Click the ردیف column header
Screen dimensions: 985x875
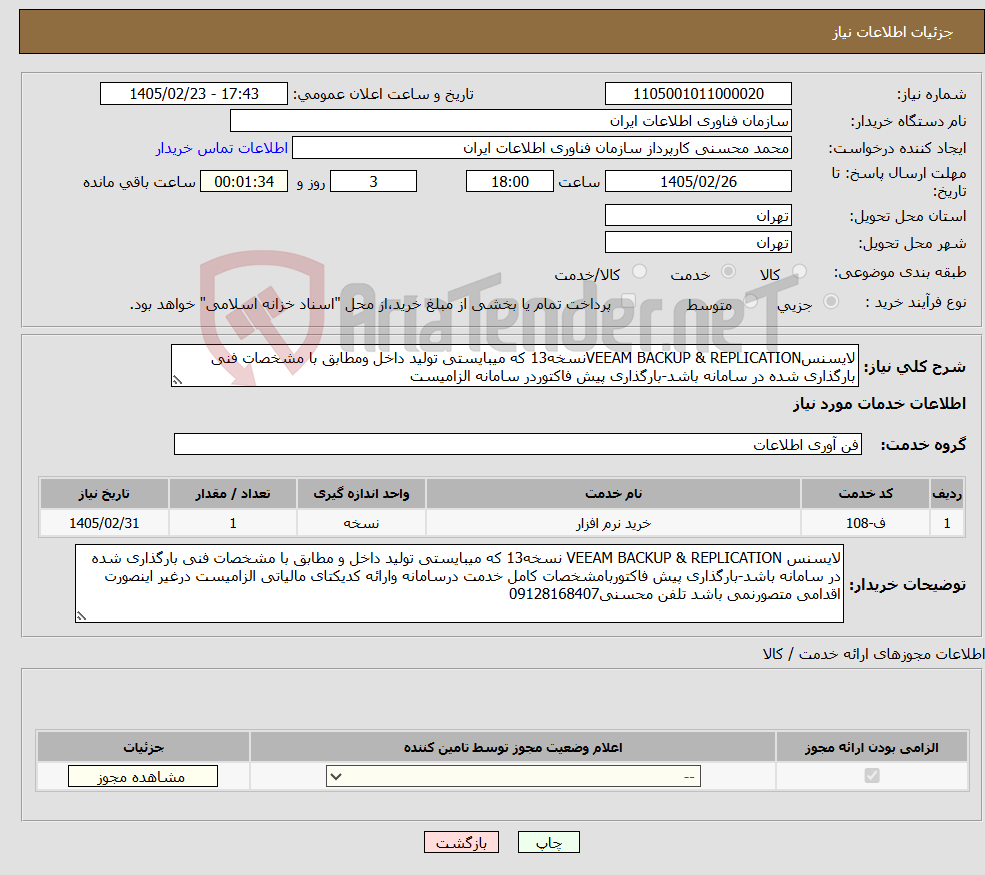point(947,494)
